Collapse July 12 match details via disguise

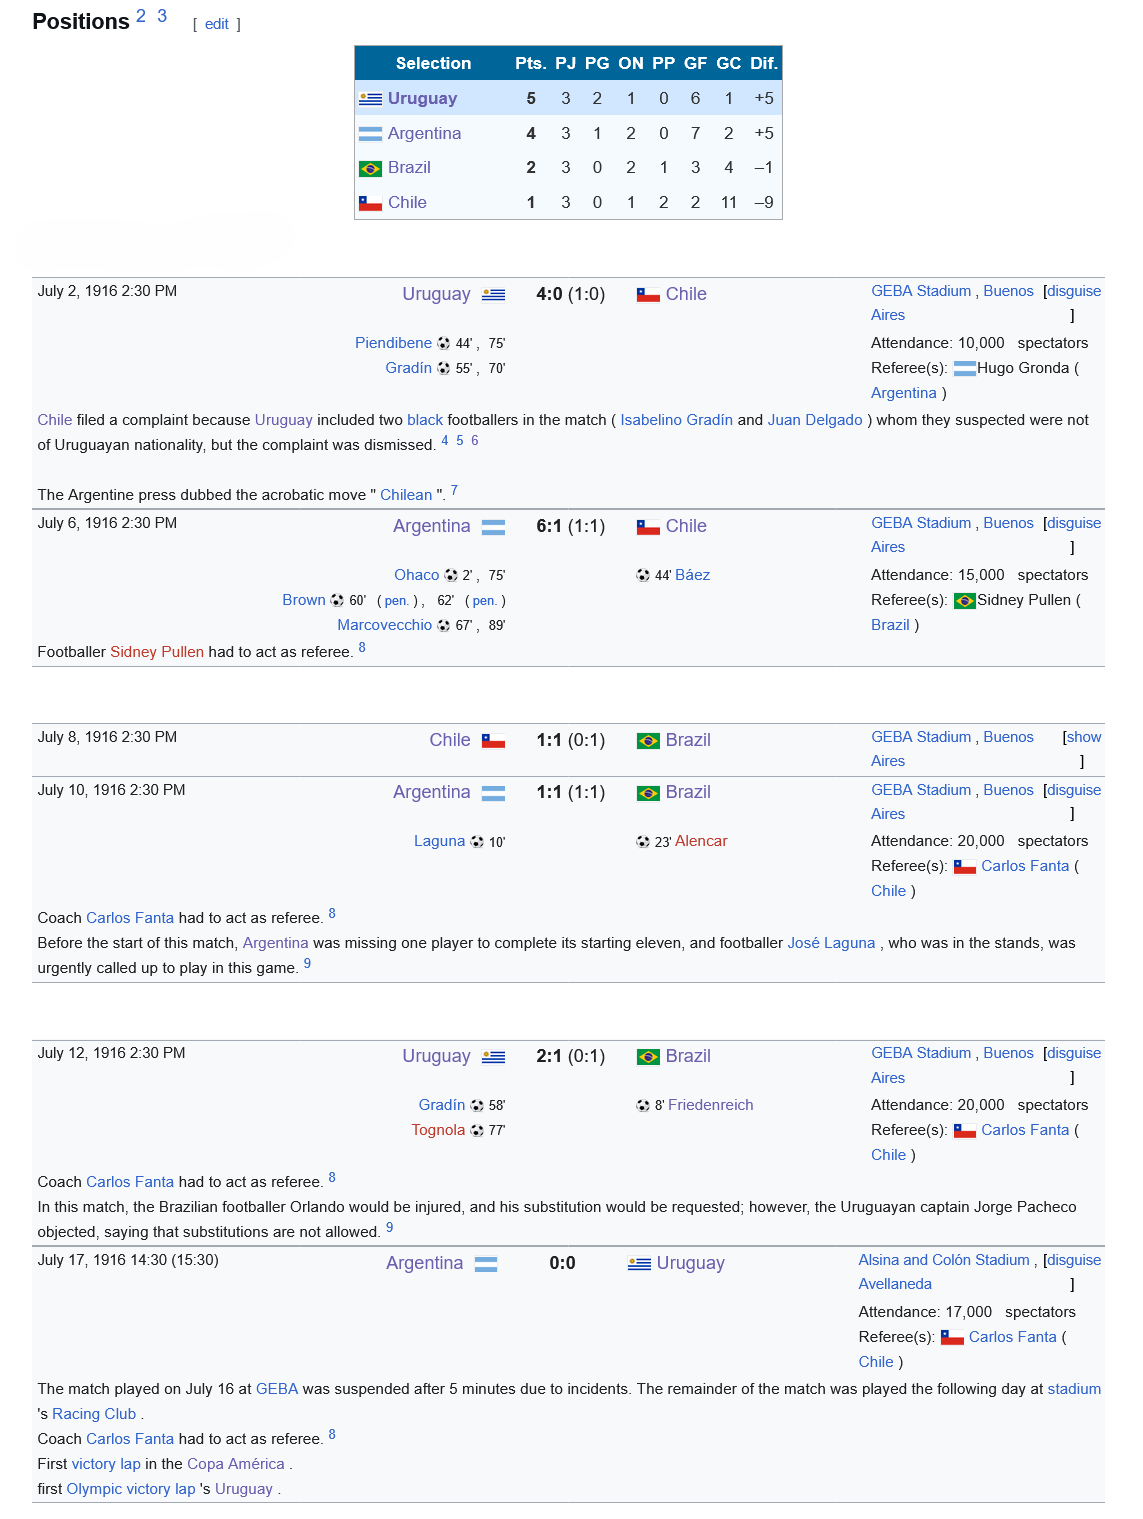[x=1074, y=1053]
